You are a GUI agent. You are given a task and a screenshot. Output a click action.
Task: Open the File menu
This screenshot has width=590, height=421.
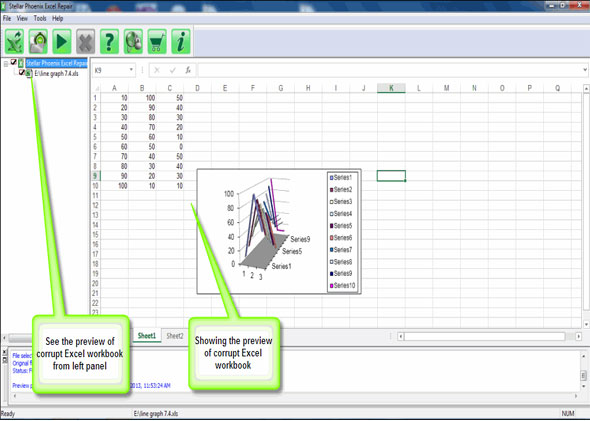click(x=7, y=18)
